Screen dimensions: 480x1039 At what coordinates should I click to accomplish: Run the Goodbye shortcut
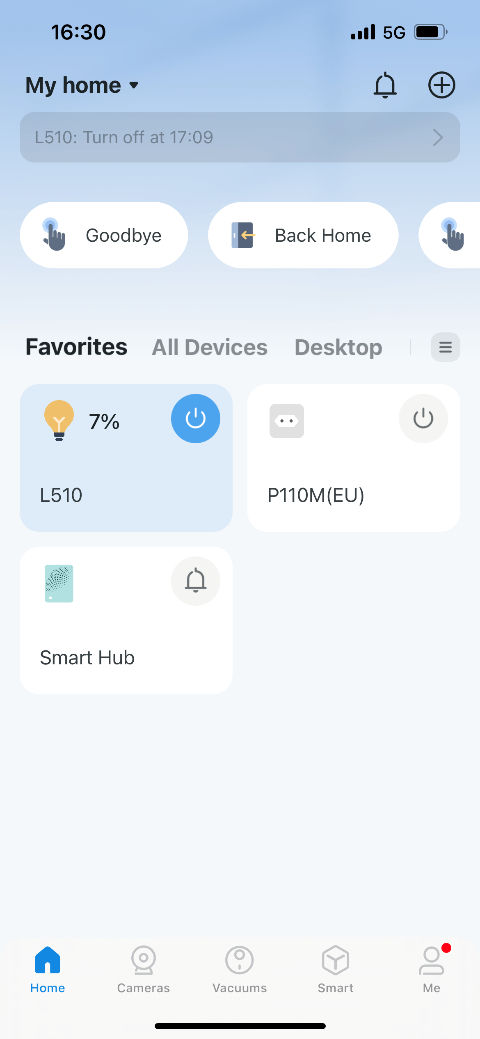pos(104,235)
